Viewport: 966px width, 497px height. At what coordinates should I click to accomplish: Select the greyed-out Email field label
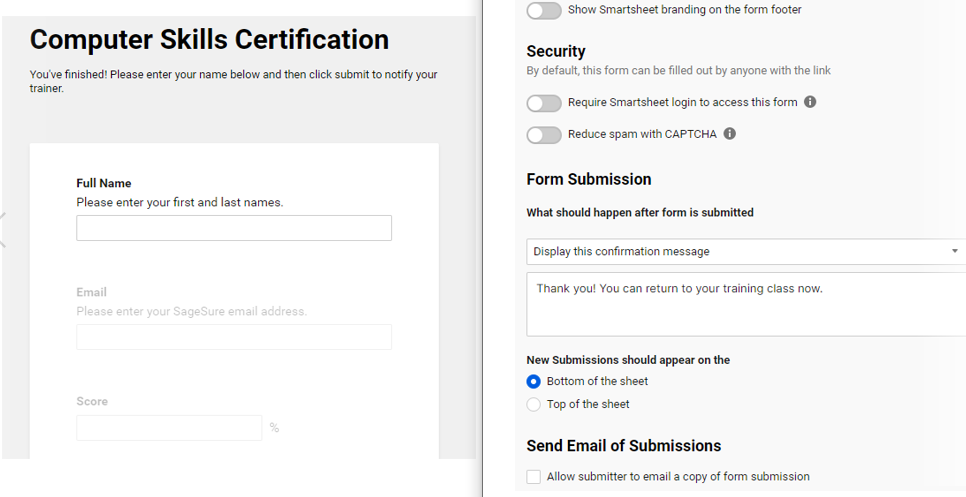point(92,292)
